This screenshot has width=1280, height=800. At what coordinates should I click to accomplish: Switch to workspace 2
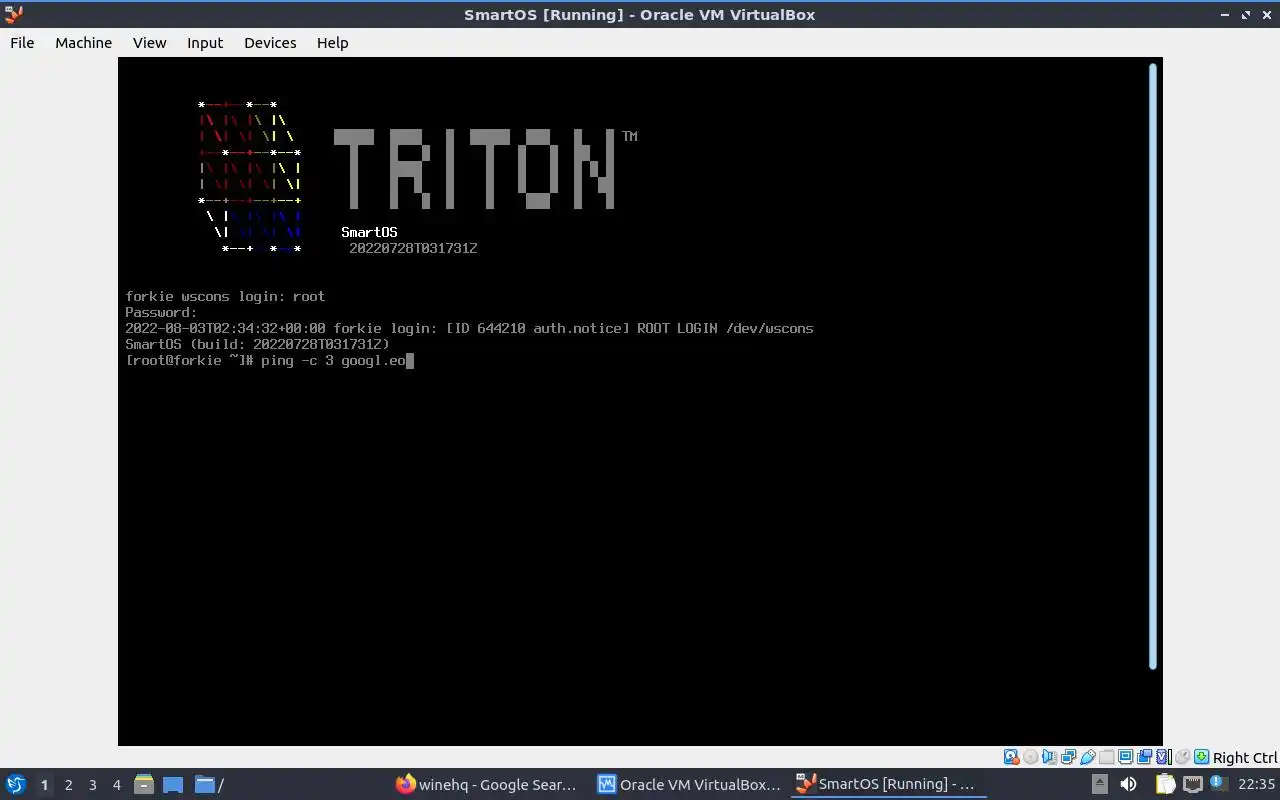point(68,785)
